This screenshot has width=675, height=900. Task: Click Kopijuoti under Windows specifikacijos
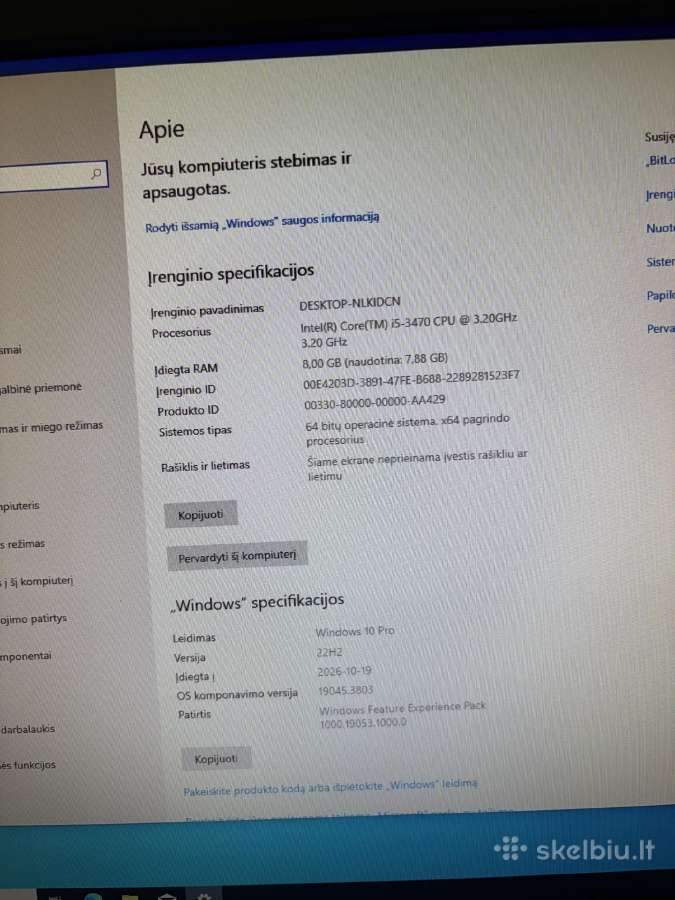pyautogui.click(x=216, y=759)
